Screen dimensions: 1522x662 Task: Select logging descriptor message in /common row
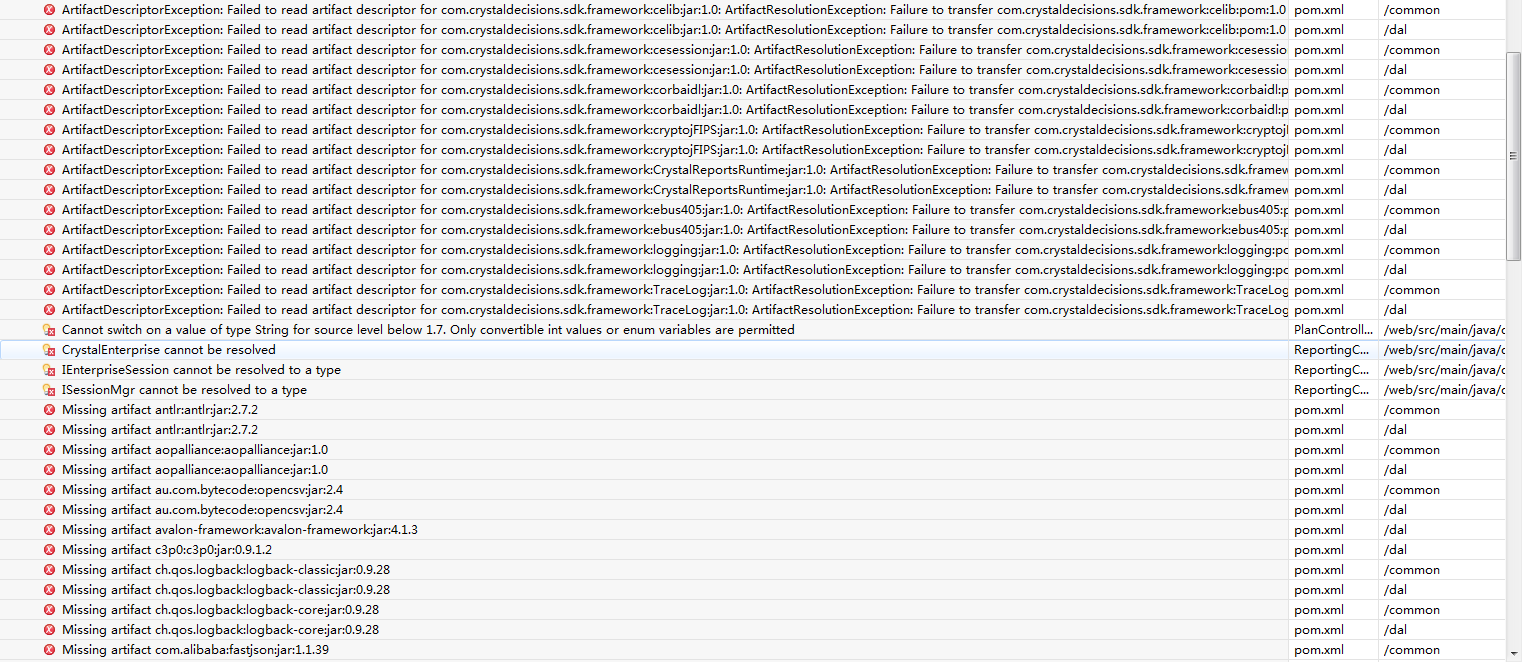(x=675, y=250)
